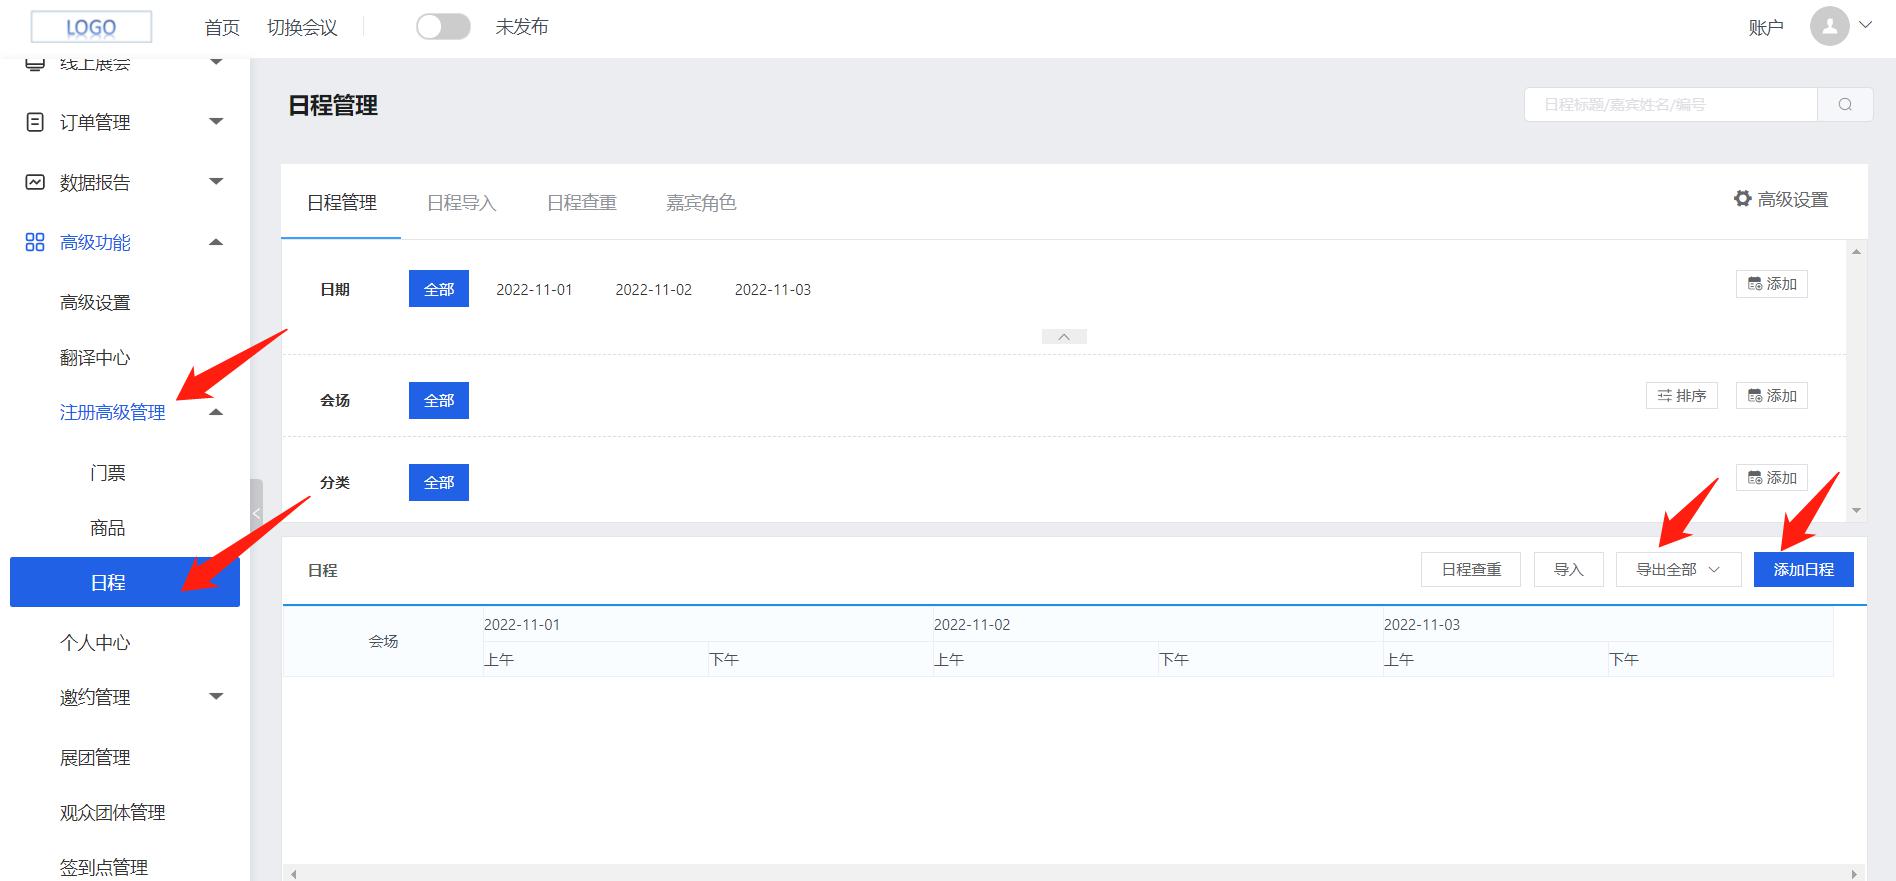Filter by date 2022-11-02
Viewport: 1896px width, 881px height.
654,290
